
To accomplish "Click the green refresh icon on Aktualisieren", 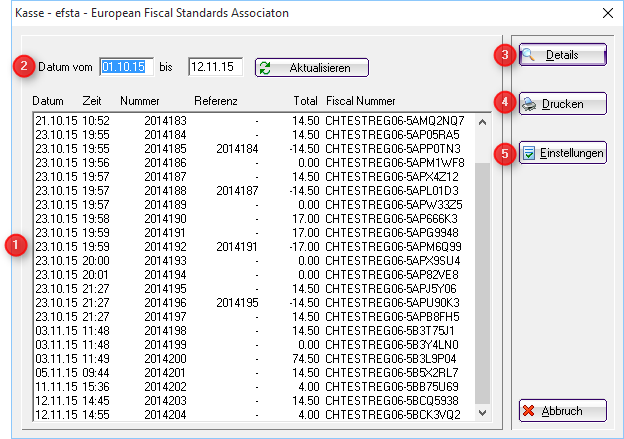I will coord(266,68).
